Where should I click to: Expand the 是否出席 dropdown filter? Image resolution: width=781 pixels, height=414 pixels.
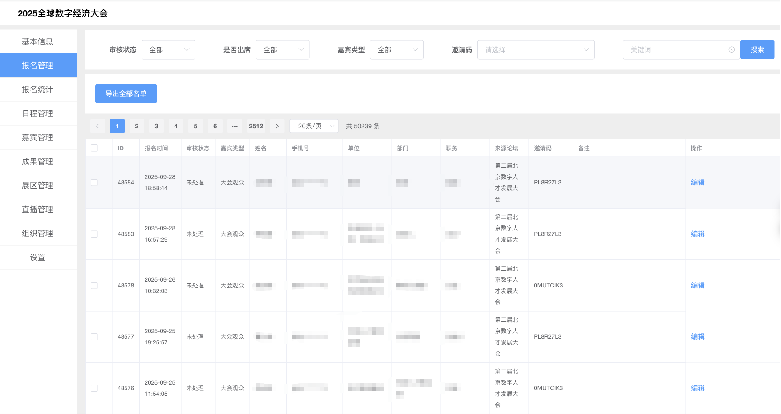(284, 49)
